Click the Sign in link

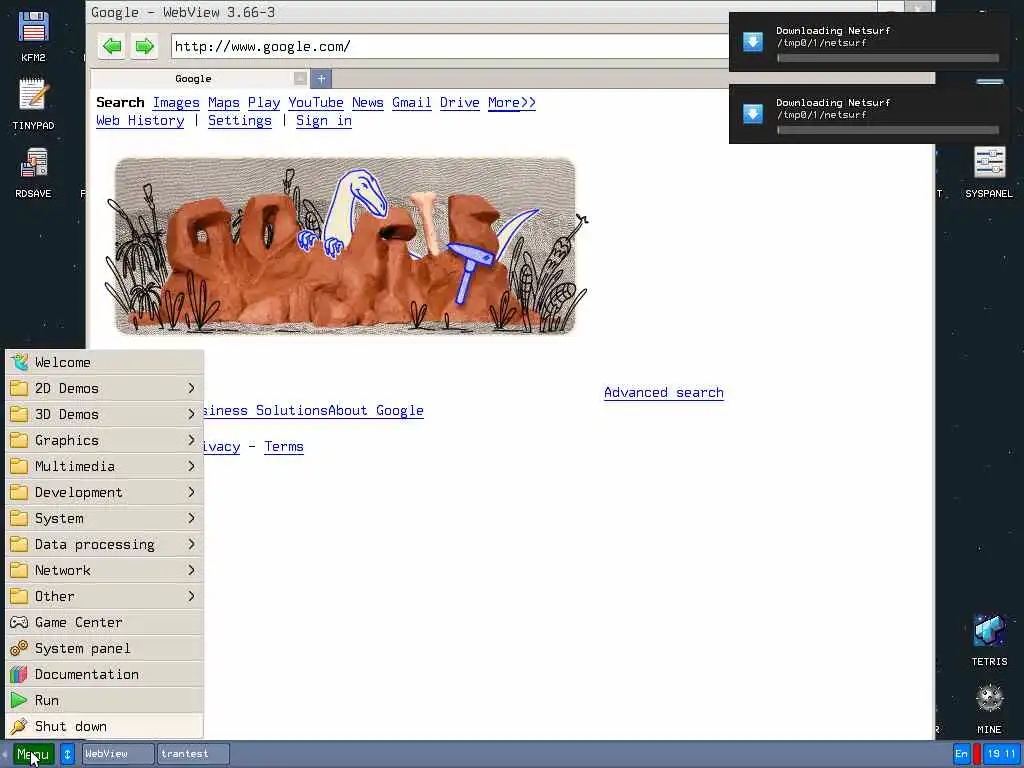(324, 121)
